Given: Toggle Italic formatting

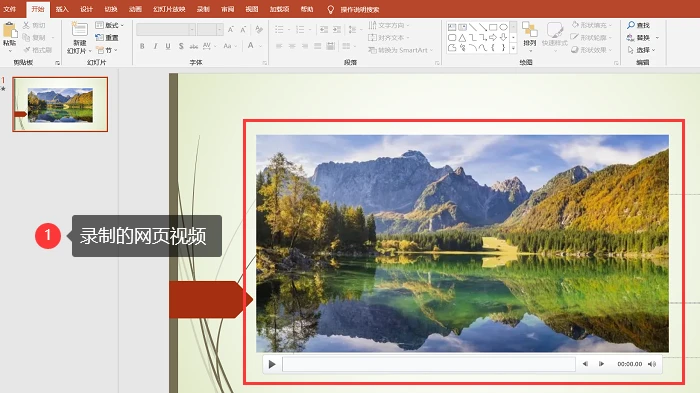Looking at the screenshot, I should click(x=155, y=46).
